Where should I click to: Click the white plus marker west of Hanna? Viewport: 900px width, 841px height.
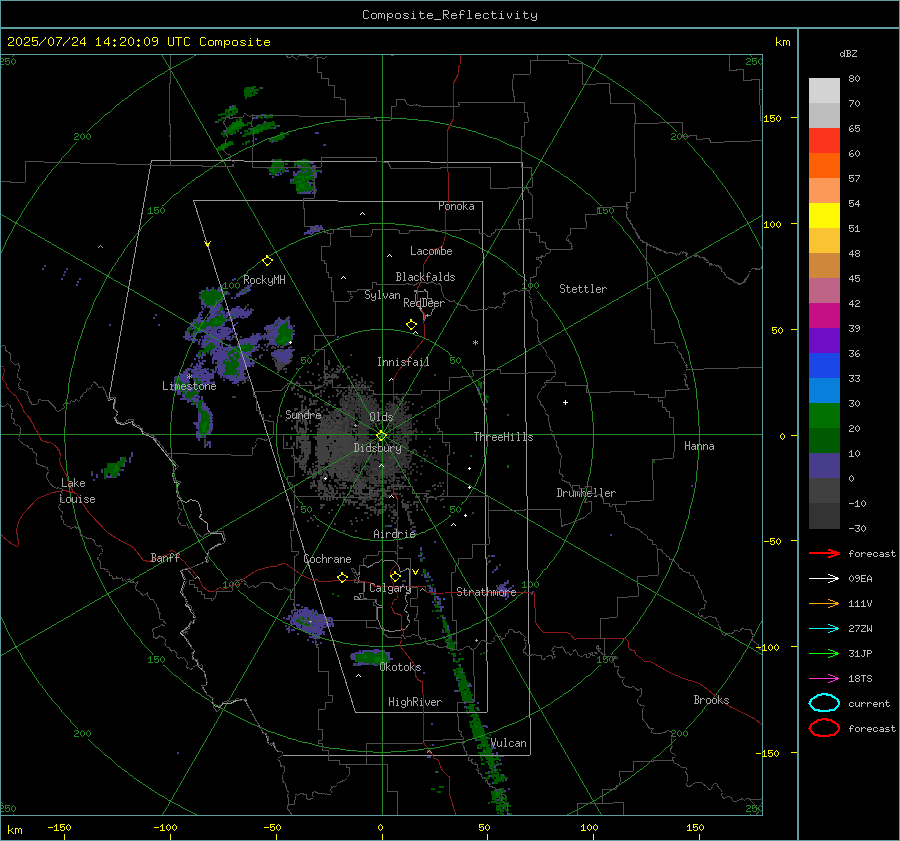click(x=565, y=402)
